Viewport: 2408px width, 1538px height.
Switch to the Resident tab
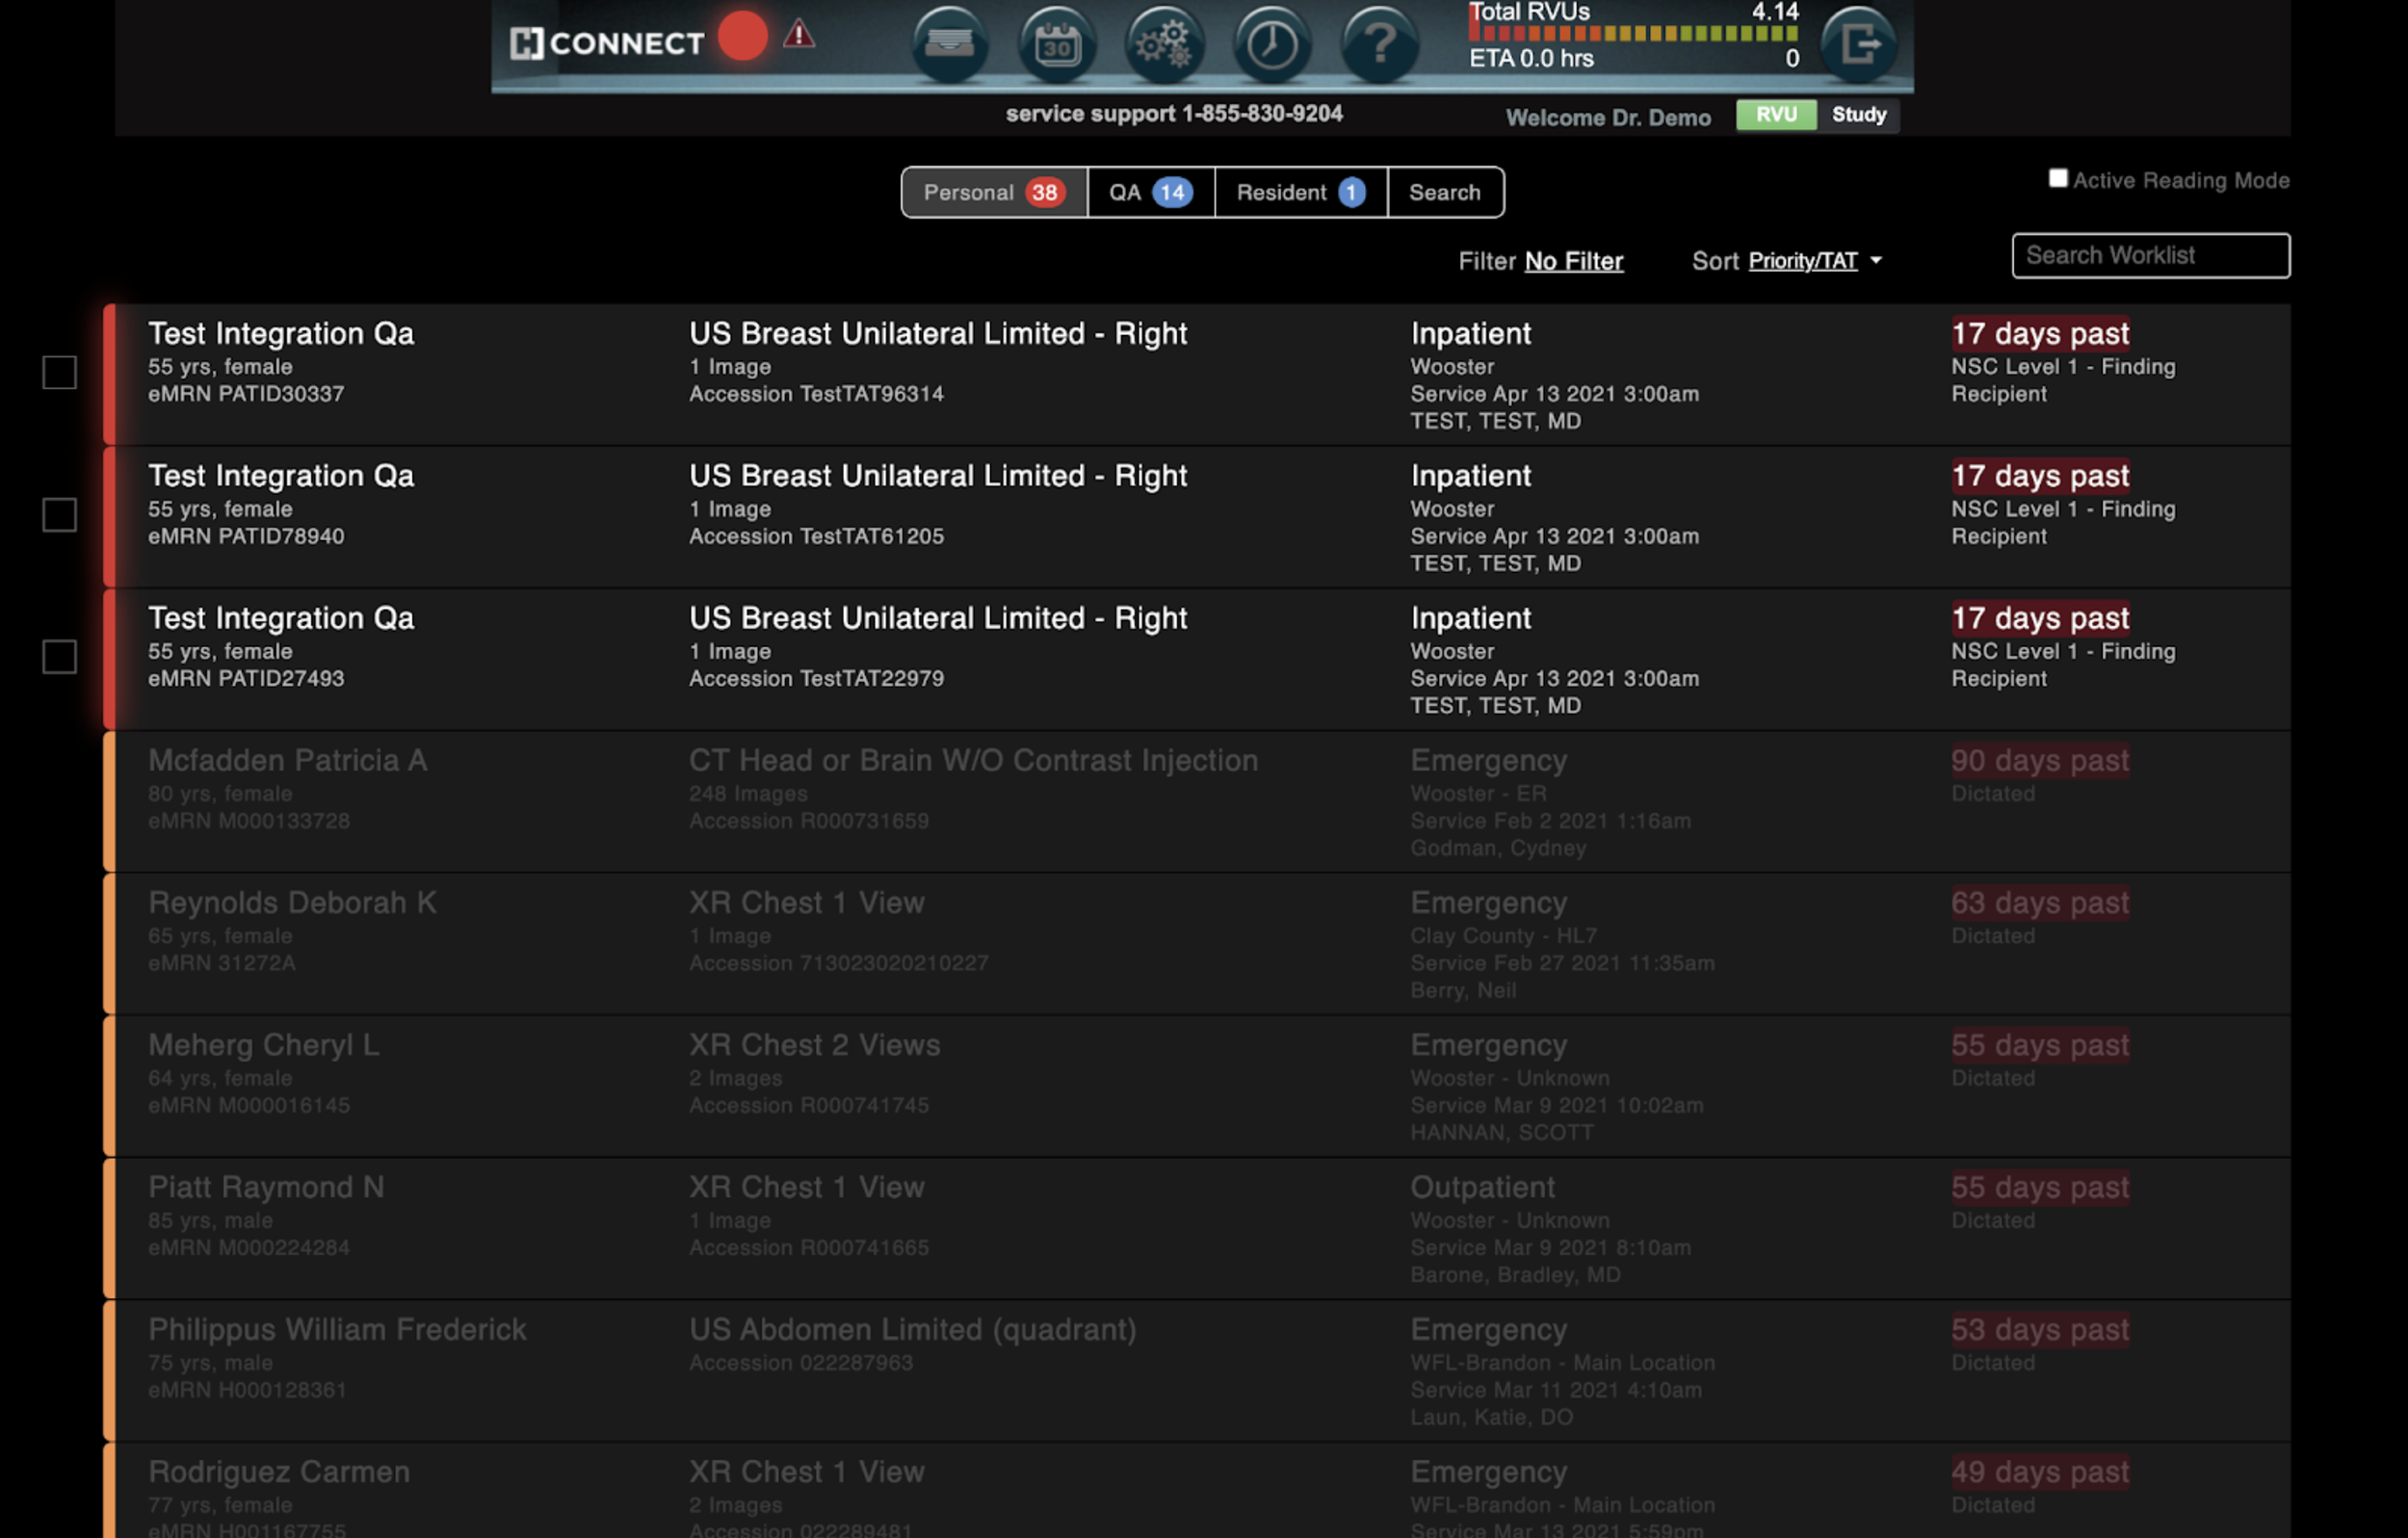coord(1300,192)
